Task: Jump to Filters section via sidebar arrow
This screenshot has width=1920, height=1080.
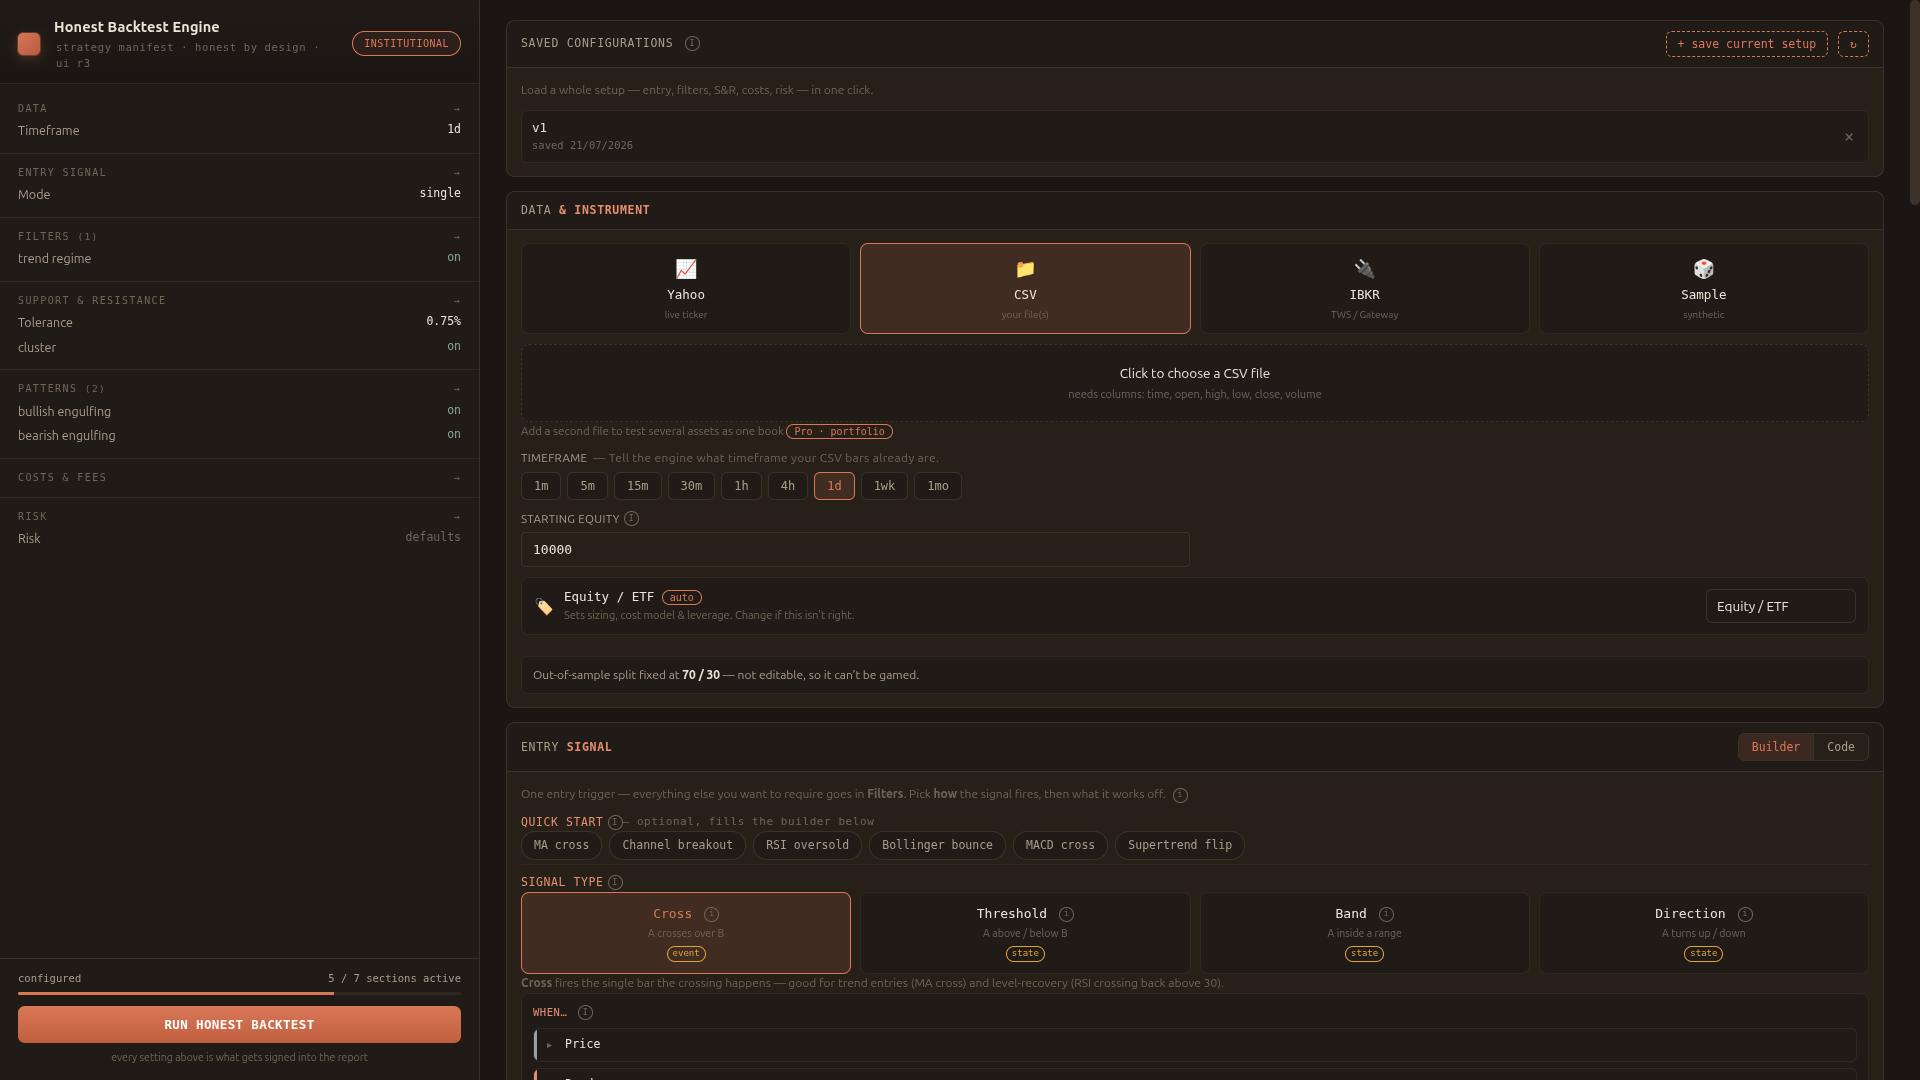Action: (x=457, y=237)
